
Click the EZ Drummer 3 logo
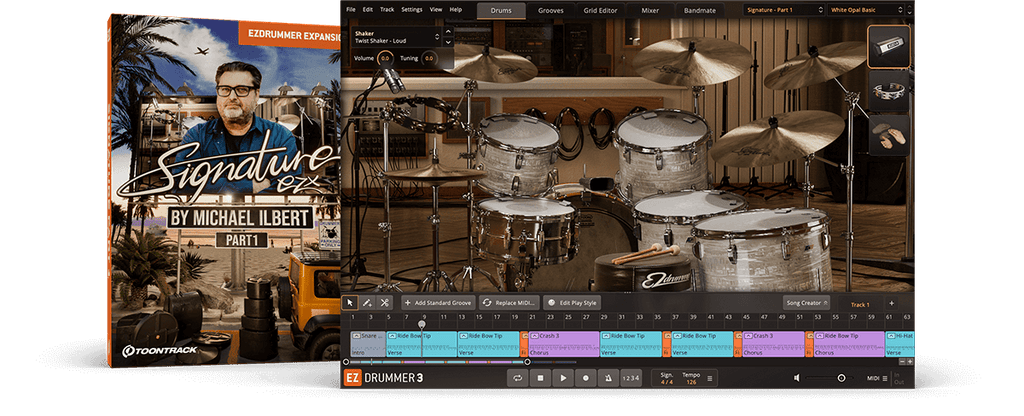click(x=384, y=377)
